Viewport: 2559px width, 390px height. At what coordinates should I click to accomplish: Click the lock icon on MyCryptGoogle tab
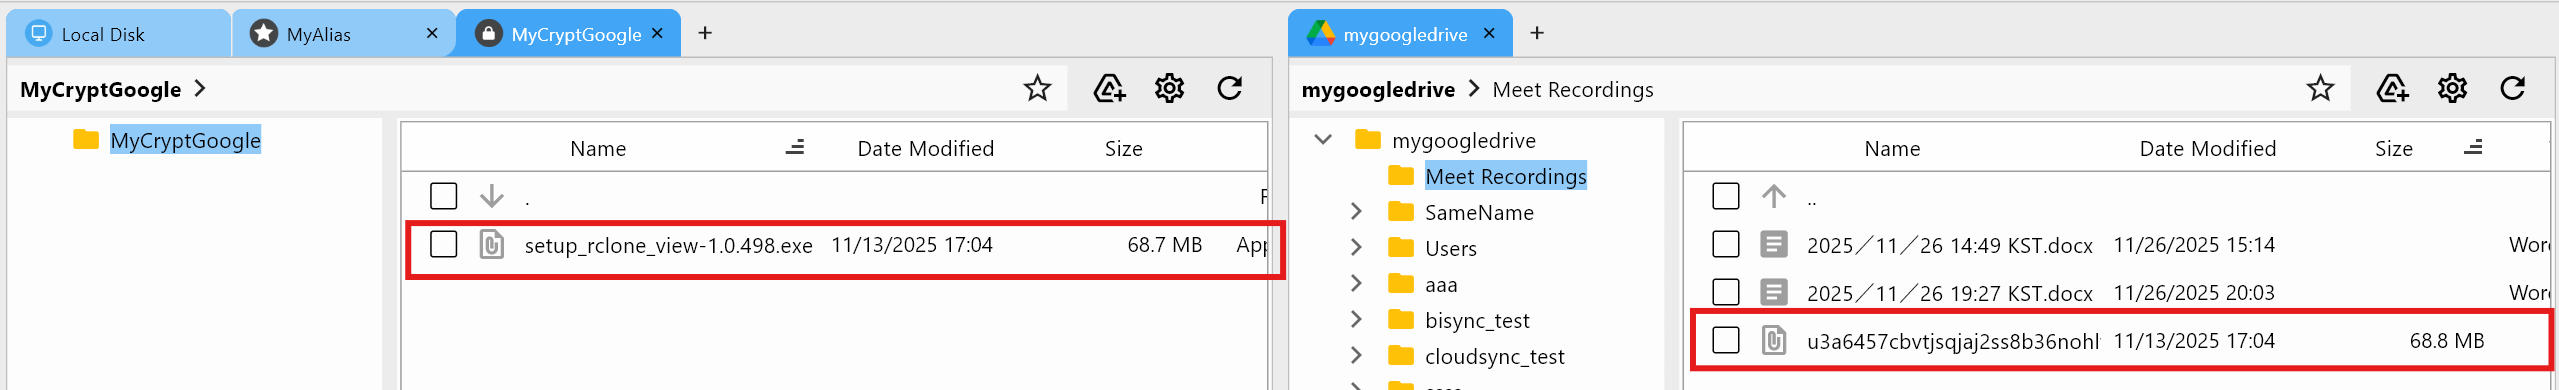pyautogui.click(x=488, y=34)
